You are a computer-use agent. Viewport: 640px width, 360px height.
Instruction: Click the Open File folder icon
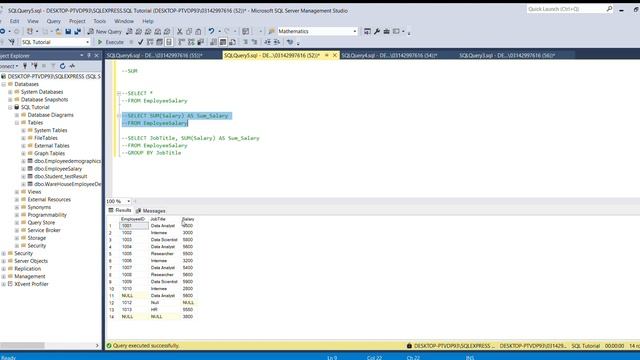click(x=59, y=31)
